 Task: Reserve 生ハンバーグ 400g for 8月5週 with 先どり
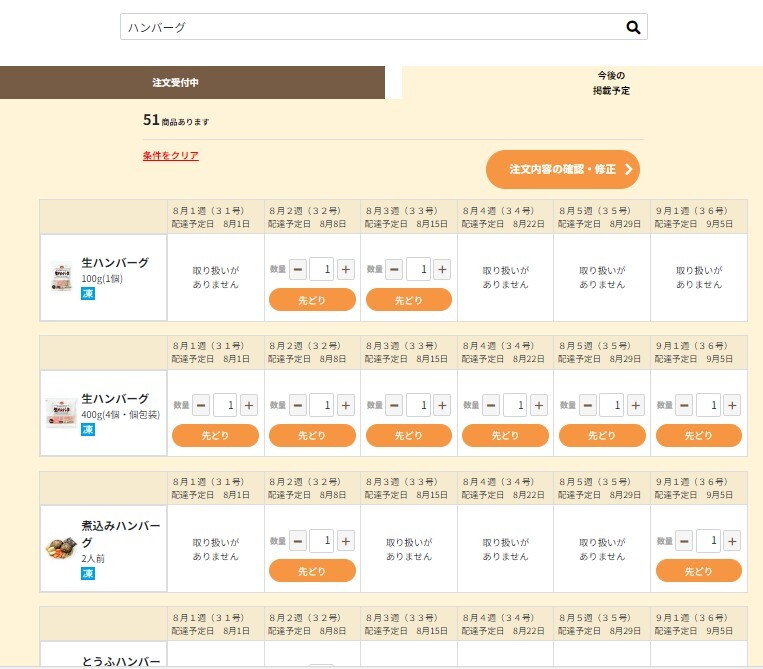pos(602,435)
